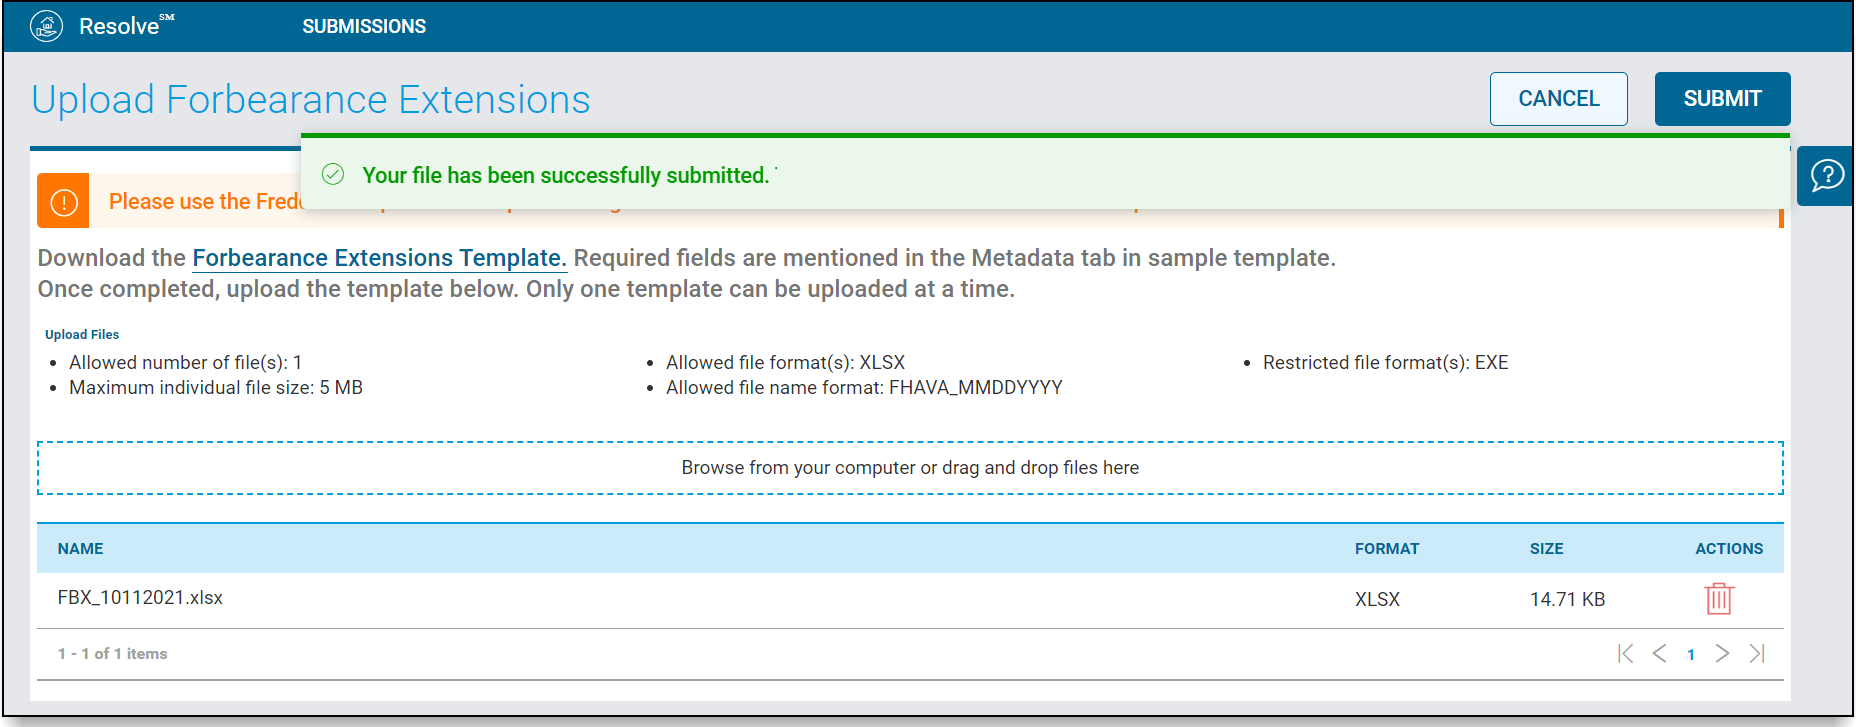
Task: Sort by the NAME column header
Action: coord(80,548)
